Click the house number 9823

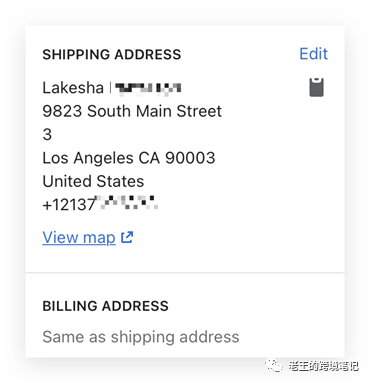click(x=62, y=111)
